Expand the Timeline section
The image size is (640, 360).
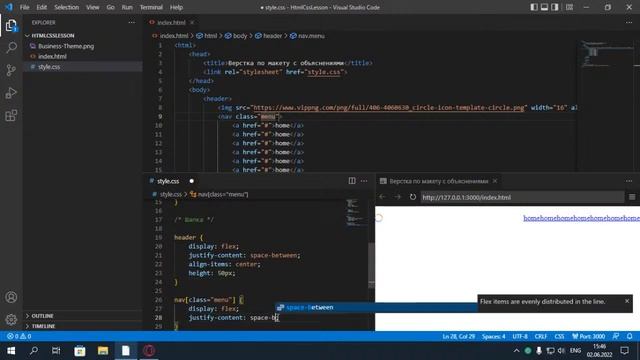point(43,326)
